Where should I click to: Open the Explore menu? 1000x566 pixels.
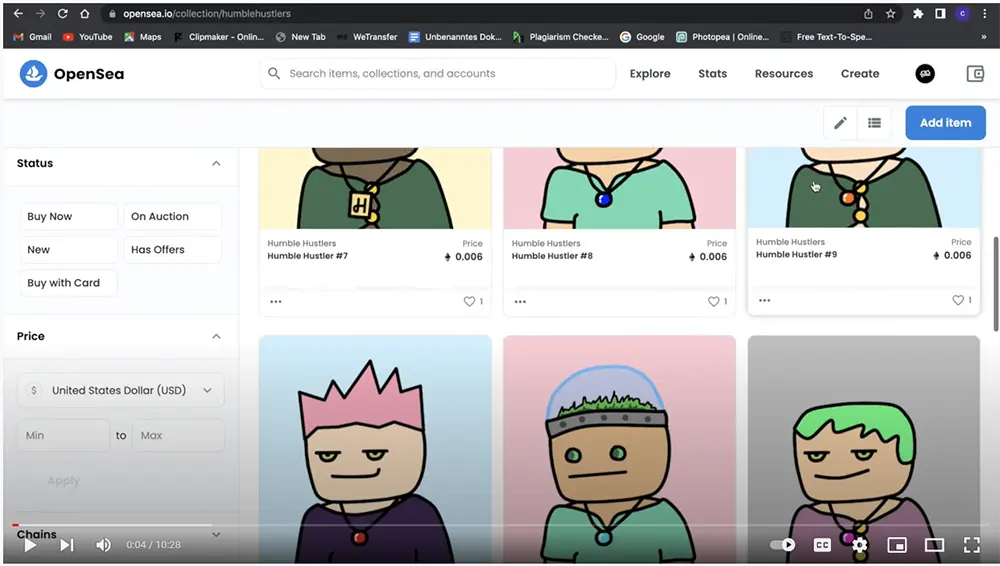[650, 74]
